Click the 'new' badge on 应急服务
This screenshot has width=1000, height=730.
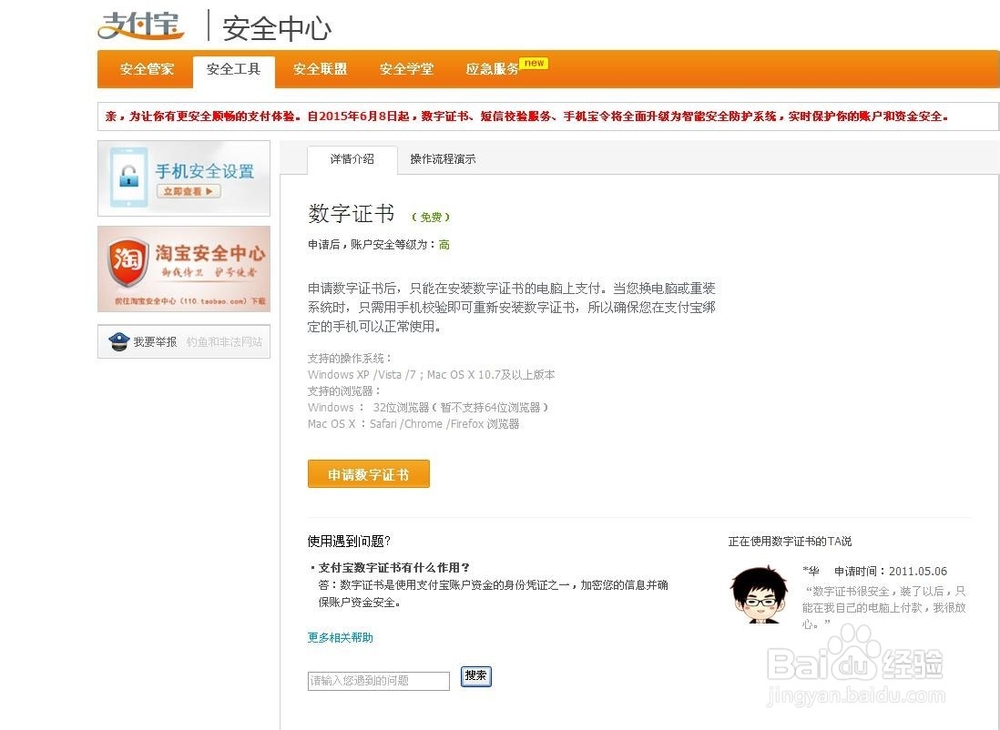point(533,61)
